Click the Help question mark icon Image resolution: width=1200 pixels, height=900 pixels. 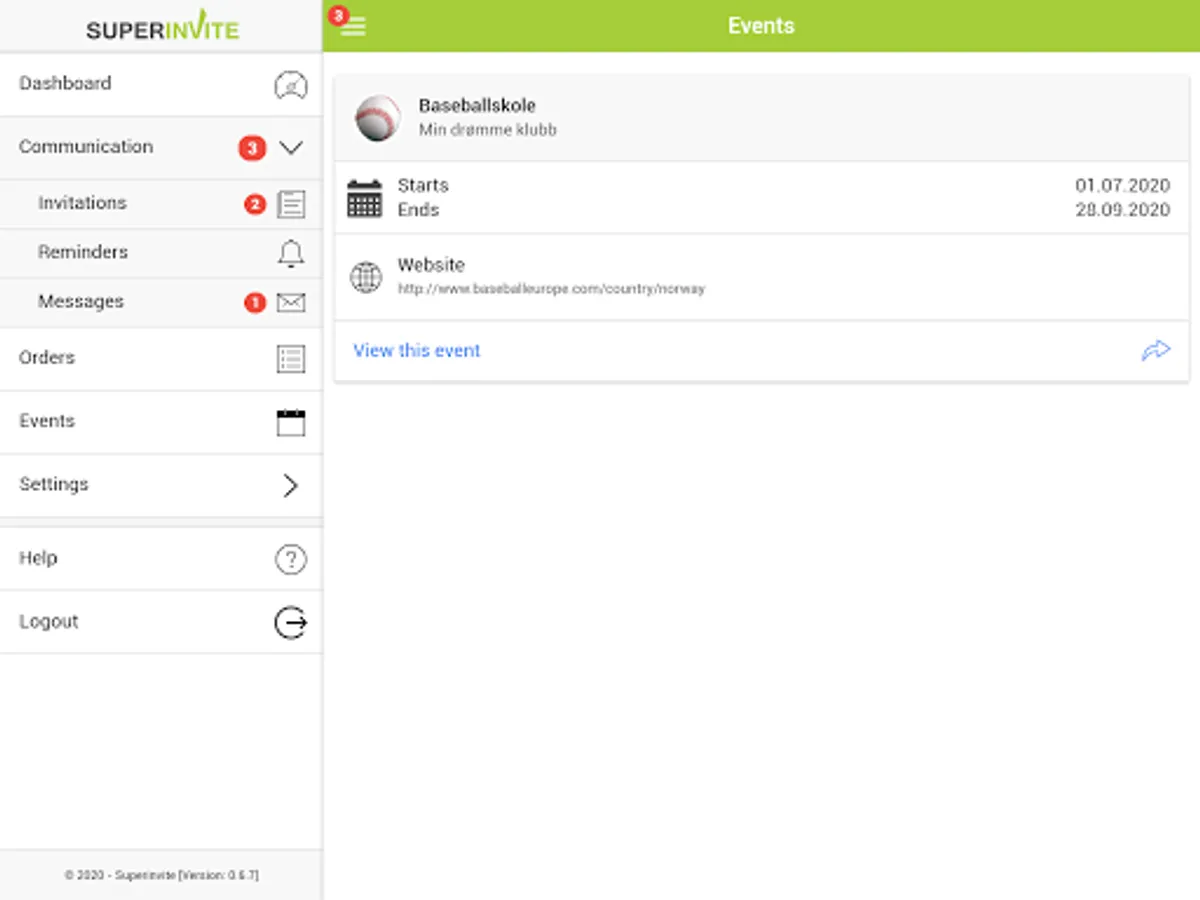[291, 559]
